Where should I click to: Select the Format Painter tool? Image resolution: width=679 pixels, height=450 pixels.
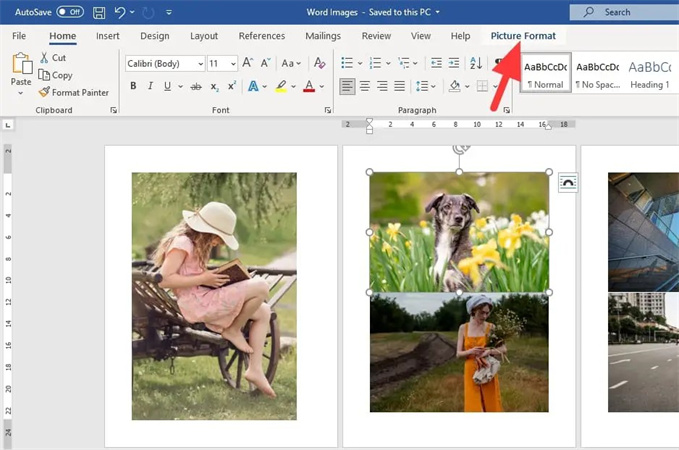(x=73, y=92)
